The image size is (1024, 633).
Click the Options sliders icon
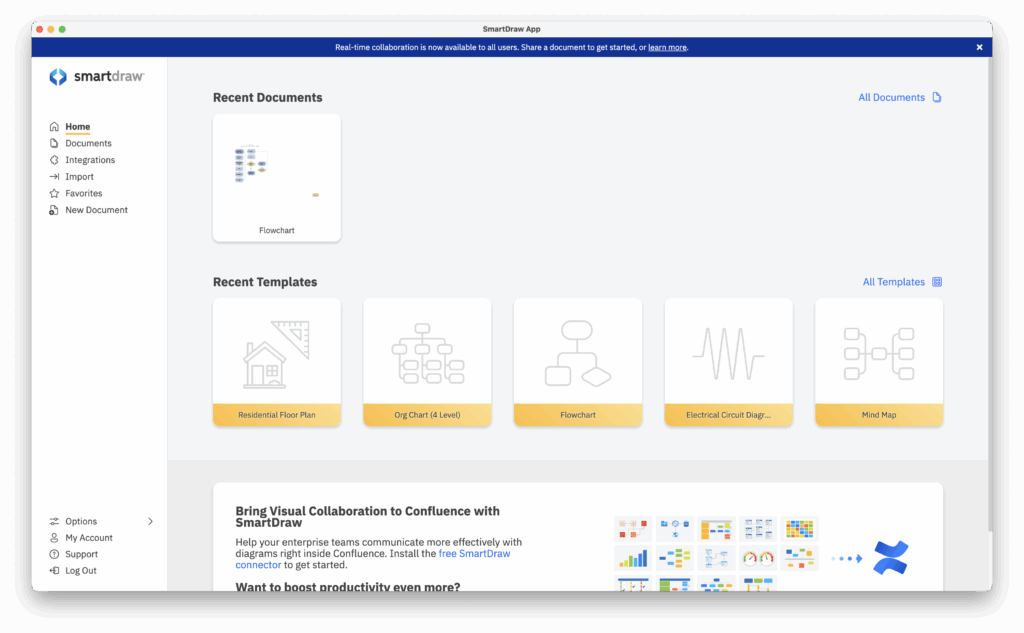click(x=54, y=521)
